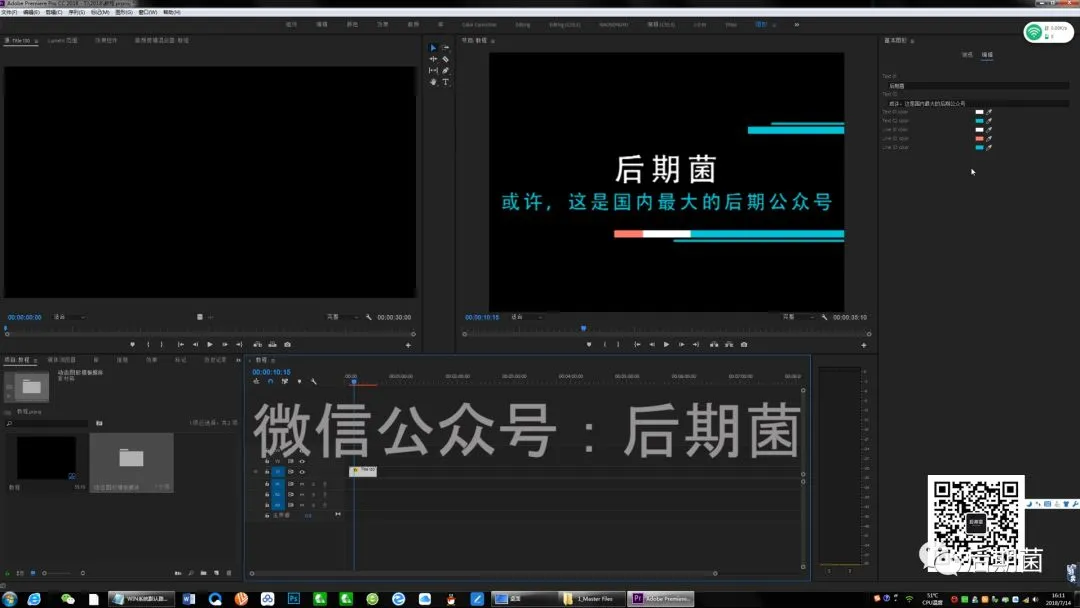Select the Hand tool
The image size is (1080, 608).
coord(433,82)
